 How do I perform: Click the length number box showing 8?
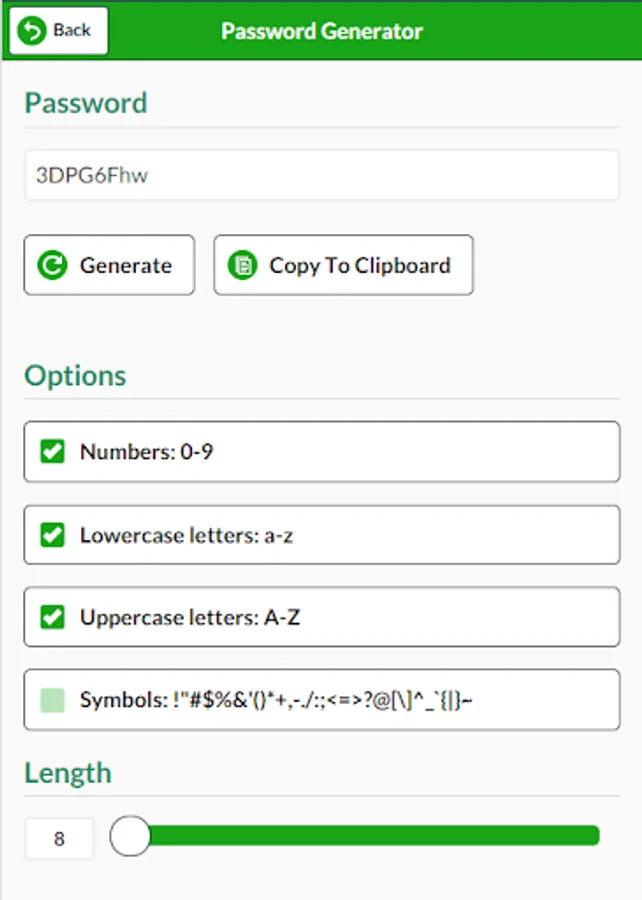tap(59, 839)
